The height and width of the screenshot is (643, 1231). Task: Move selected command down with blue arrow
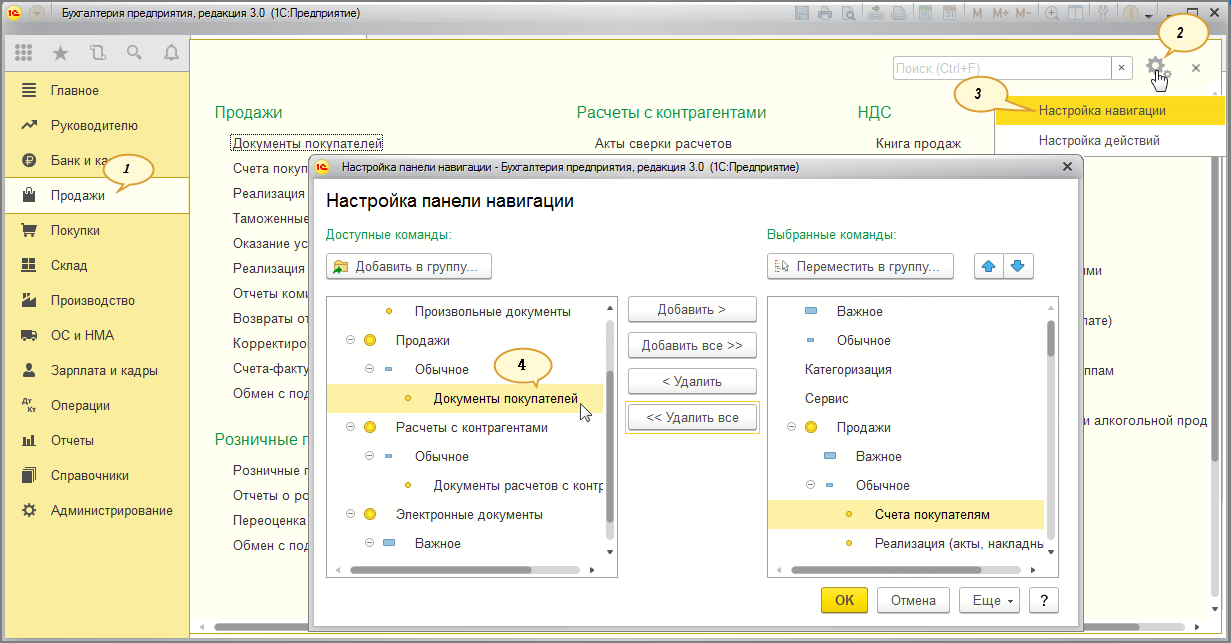tap(1018, 266)
